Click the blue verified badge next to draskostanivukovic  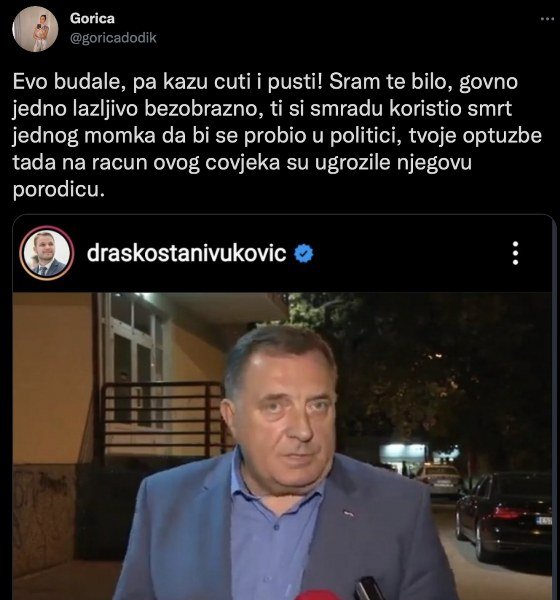[x=304, y=253]
